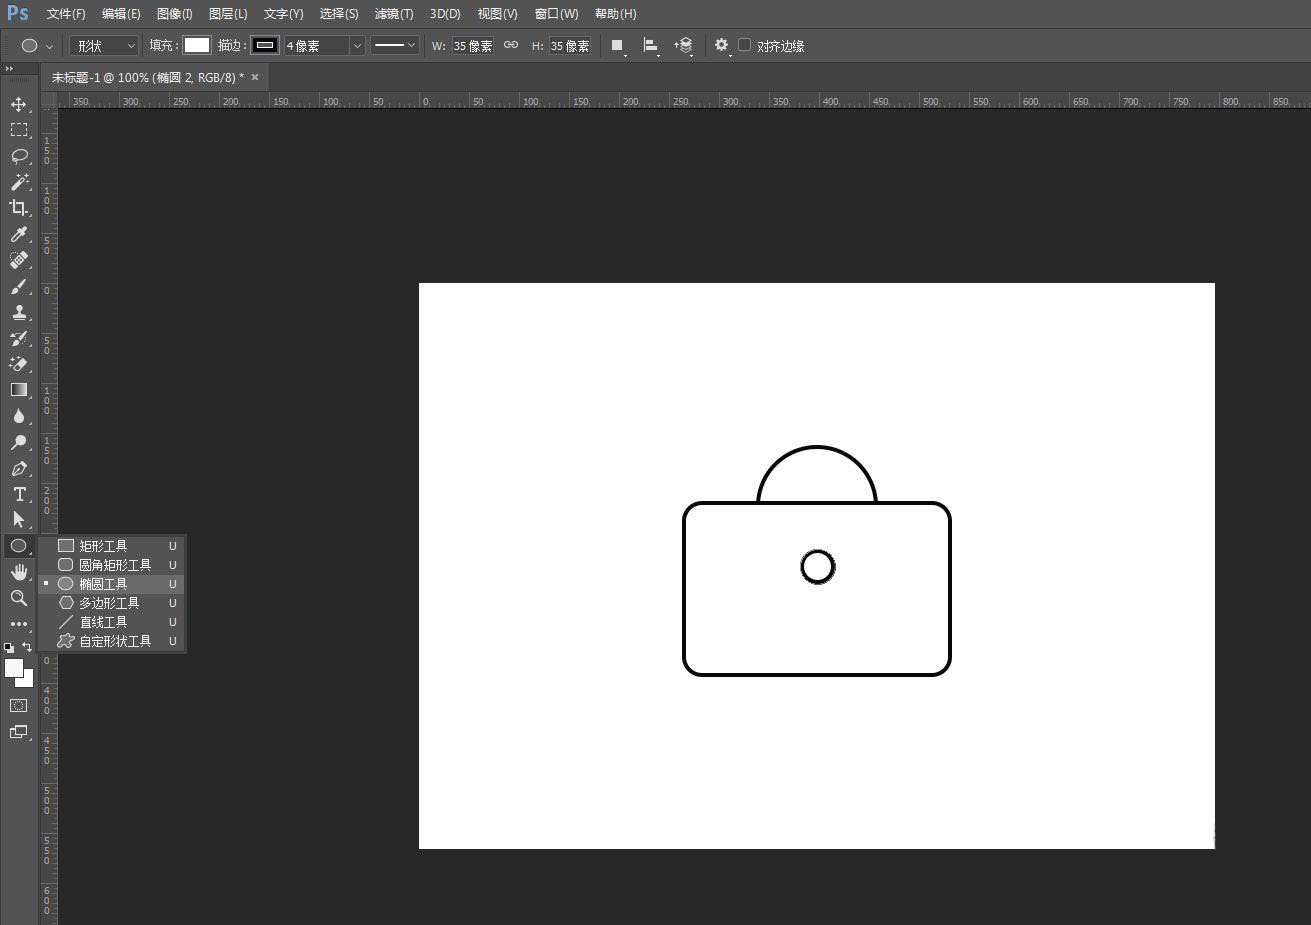The height and width of the screenshot is (925, 1311).
Task: Select the Horizontal Type tool
Action: point(18,494)
